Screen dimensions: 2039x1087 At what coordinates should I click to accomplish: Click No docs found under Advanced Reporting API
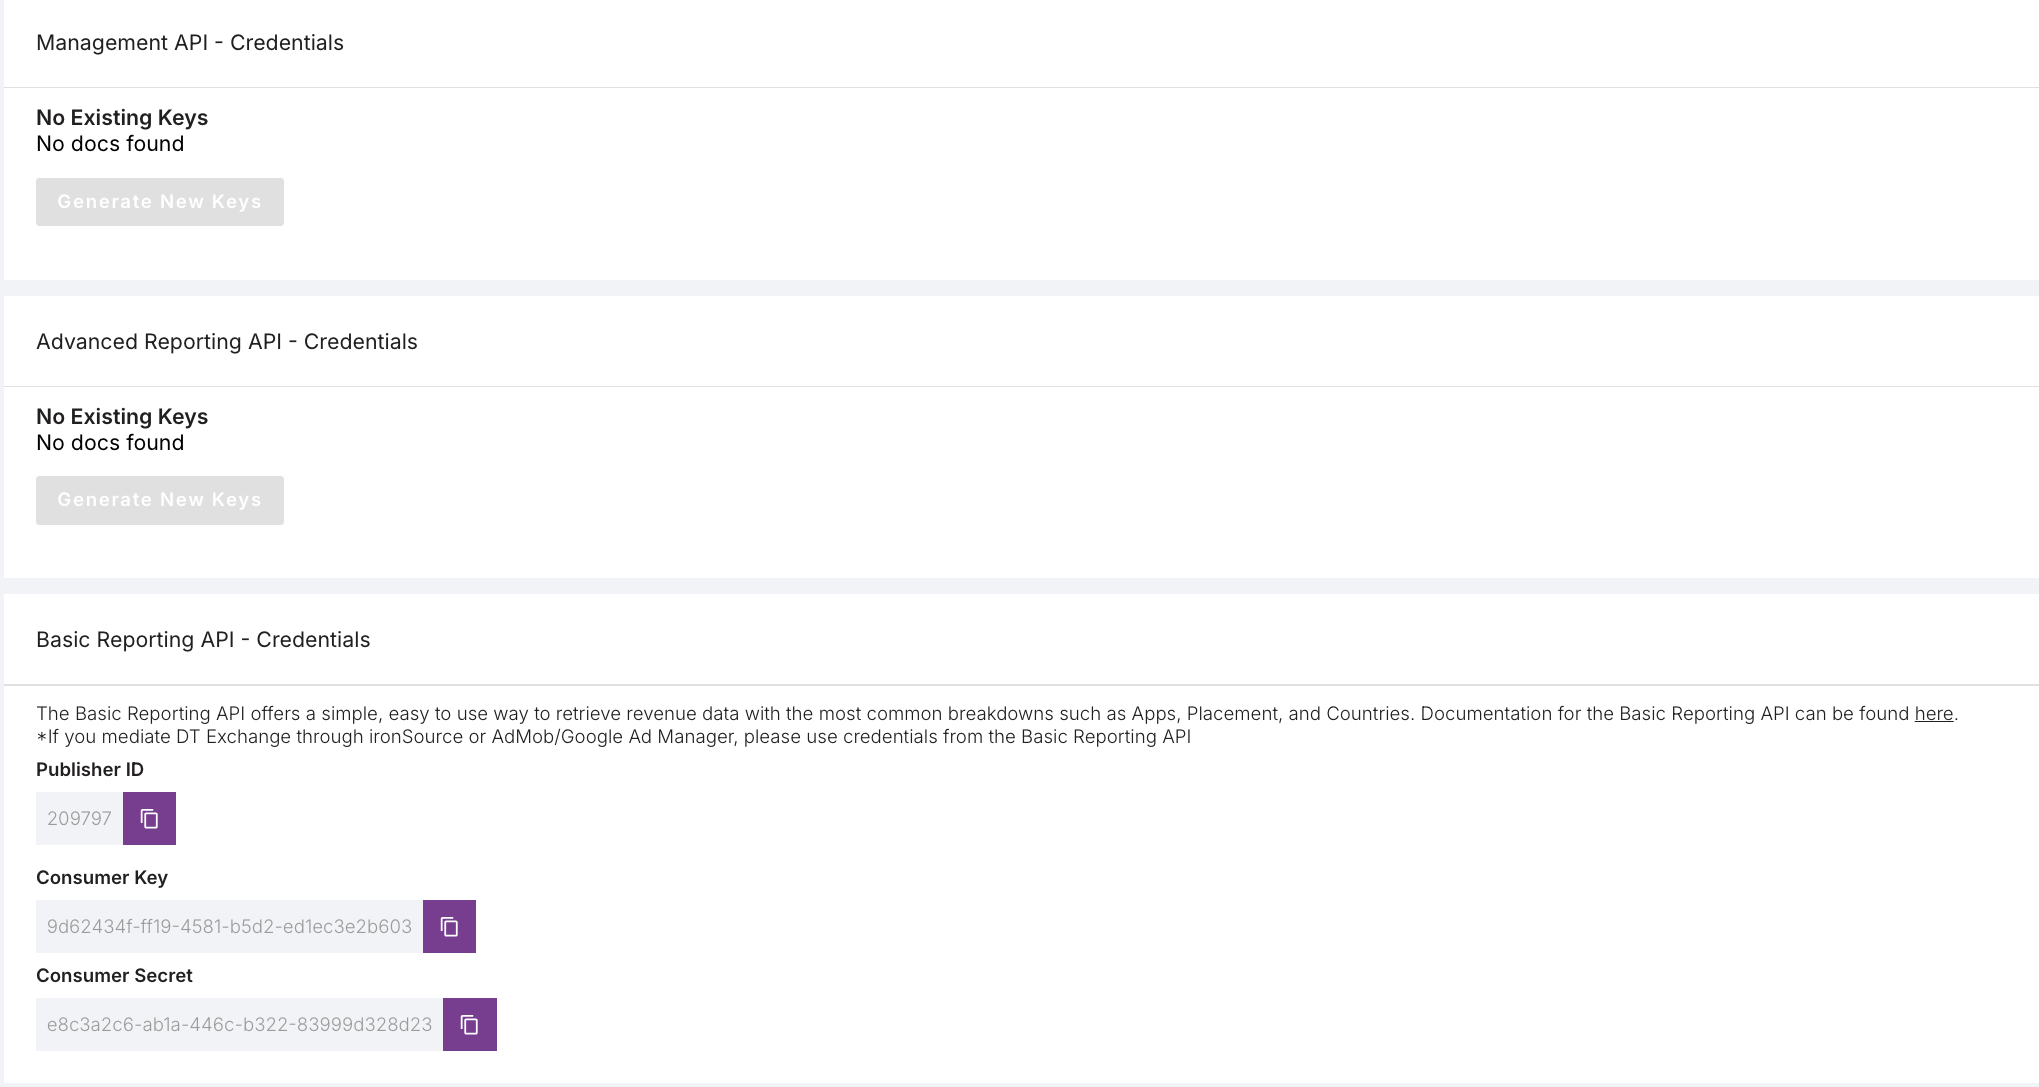click(110, 442)
